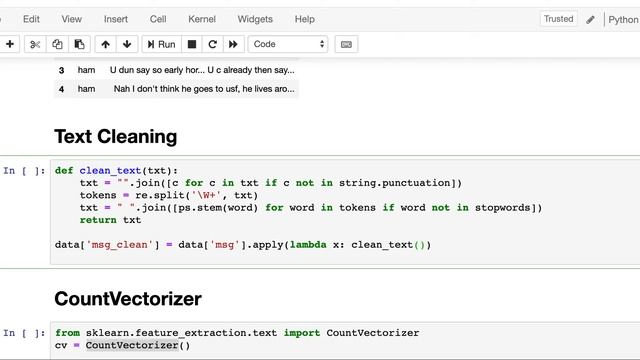Click into the CountVectorizer import code cell
Viewport: 640px width, 360px height.
pyautogui.click(x=345, y=340)
